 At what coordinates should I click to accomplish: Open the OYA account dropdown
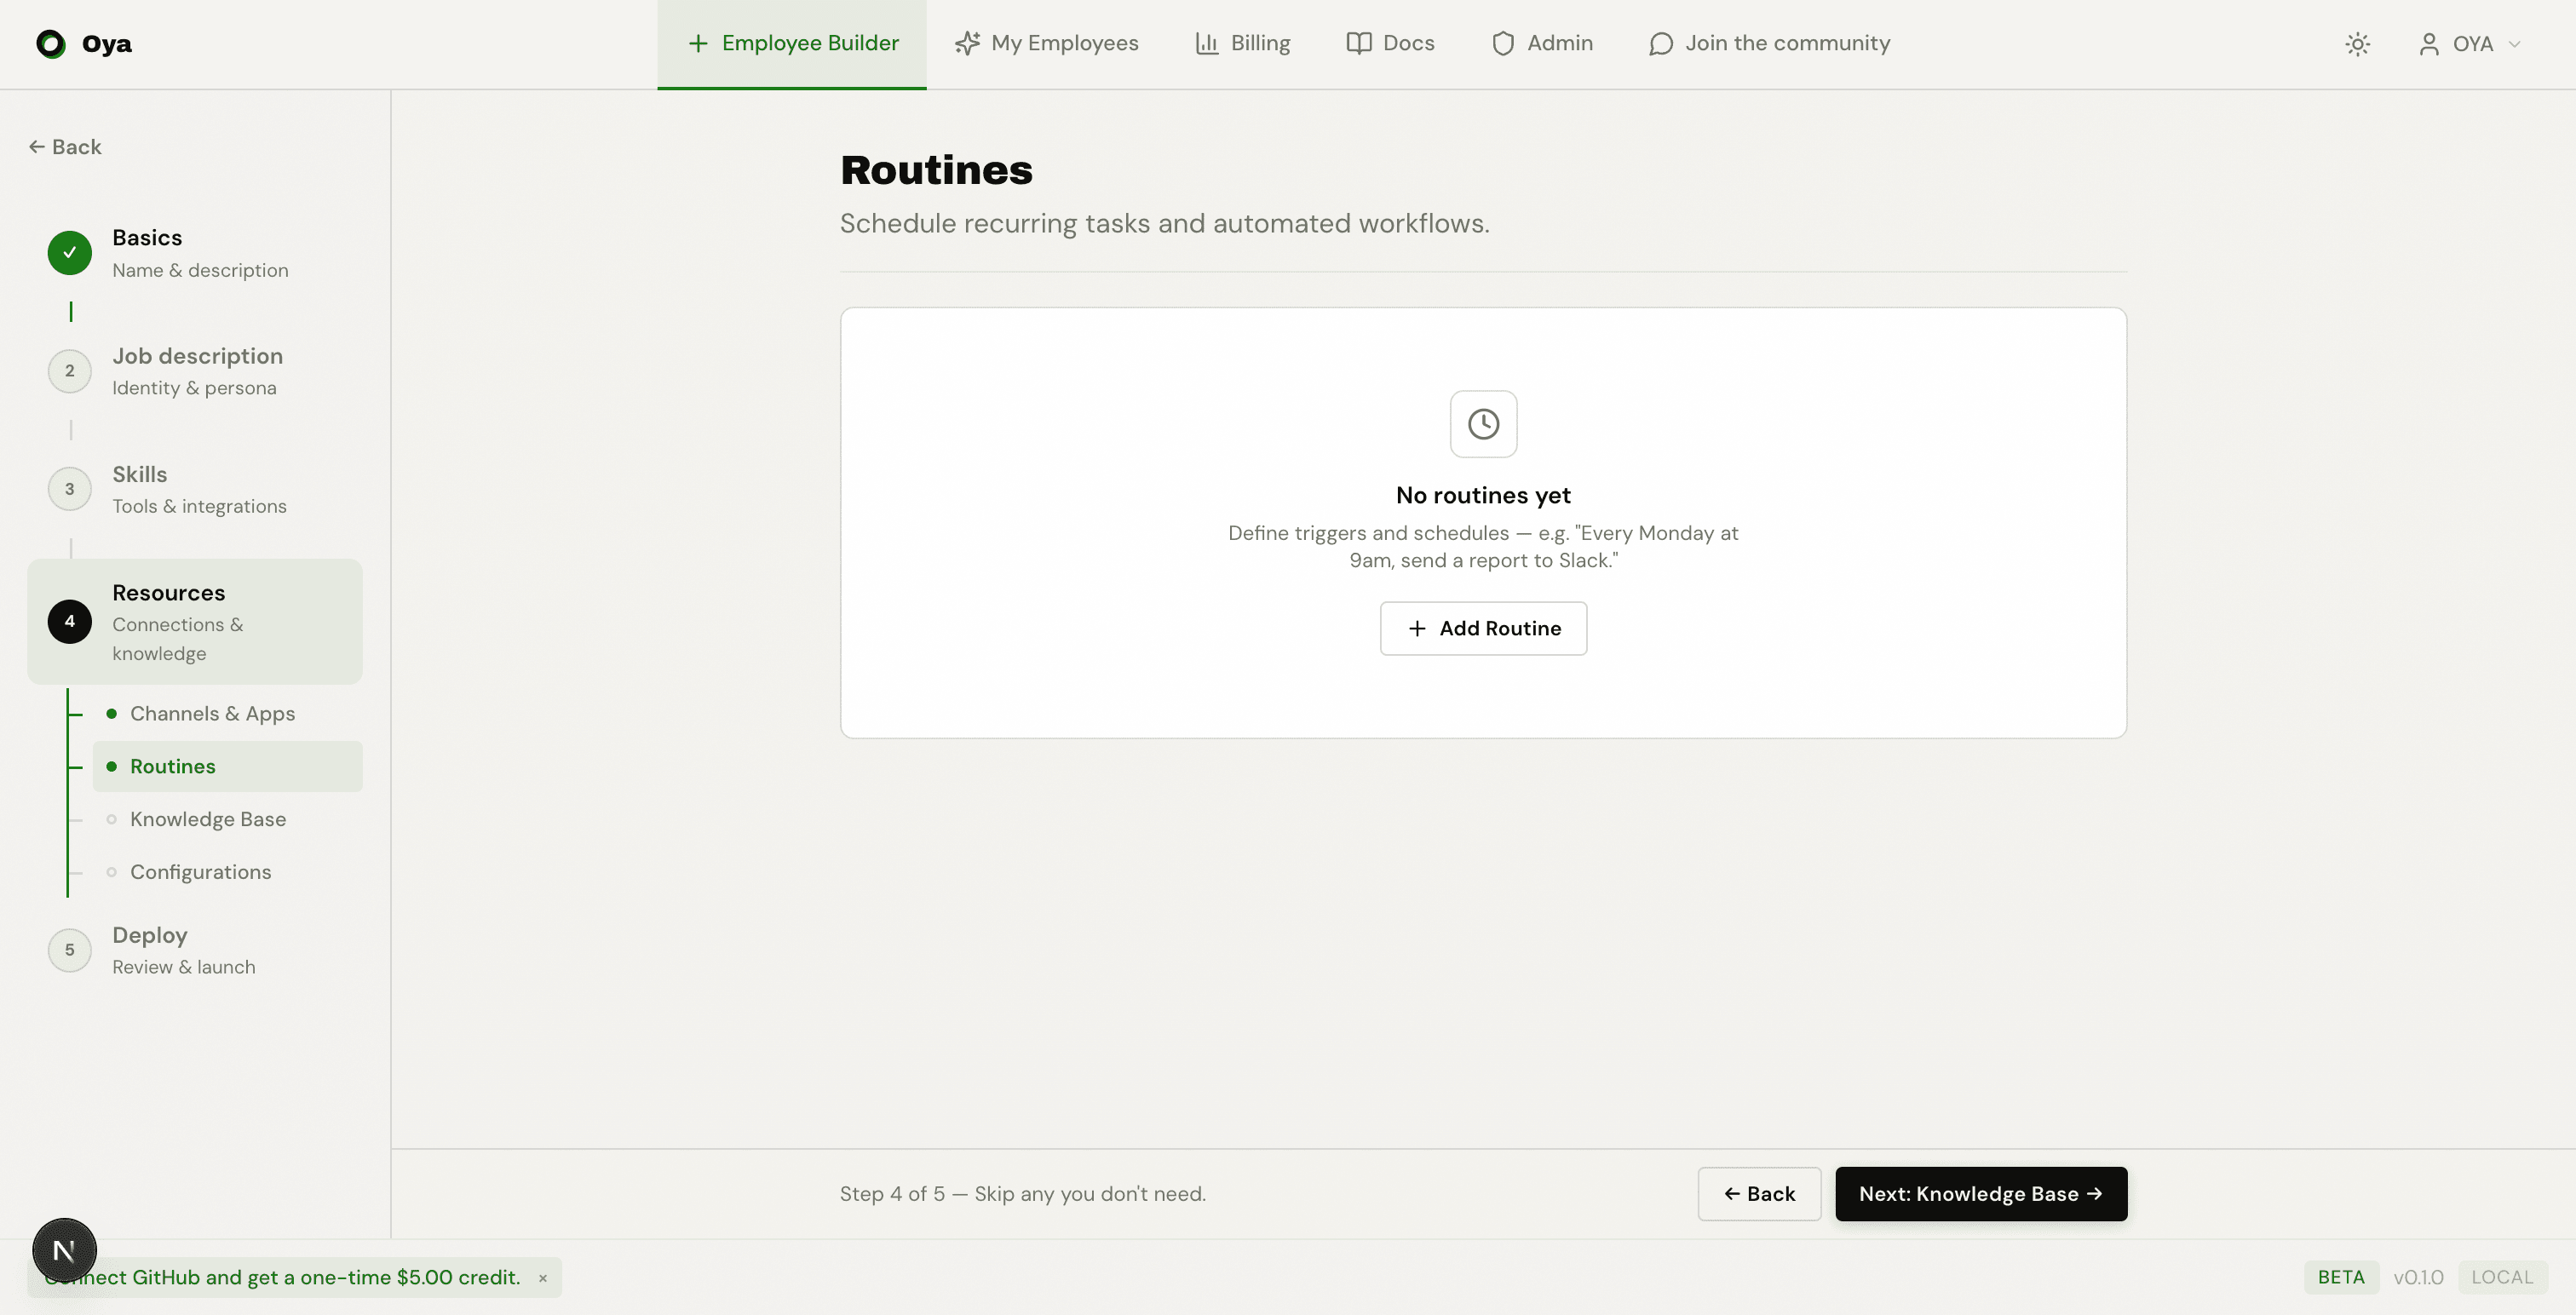(2470, 44)
